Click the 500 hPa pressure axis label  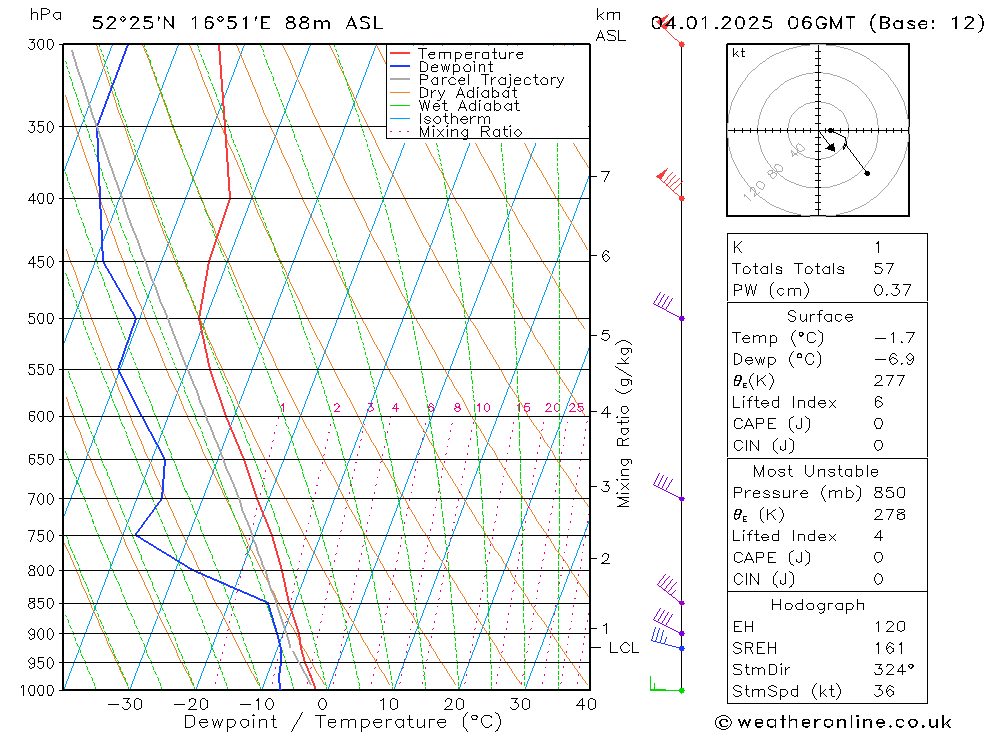[41, 318]
